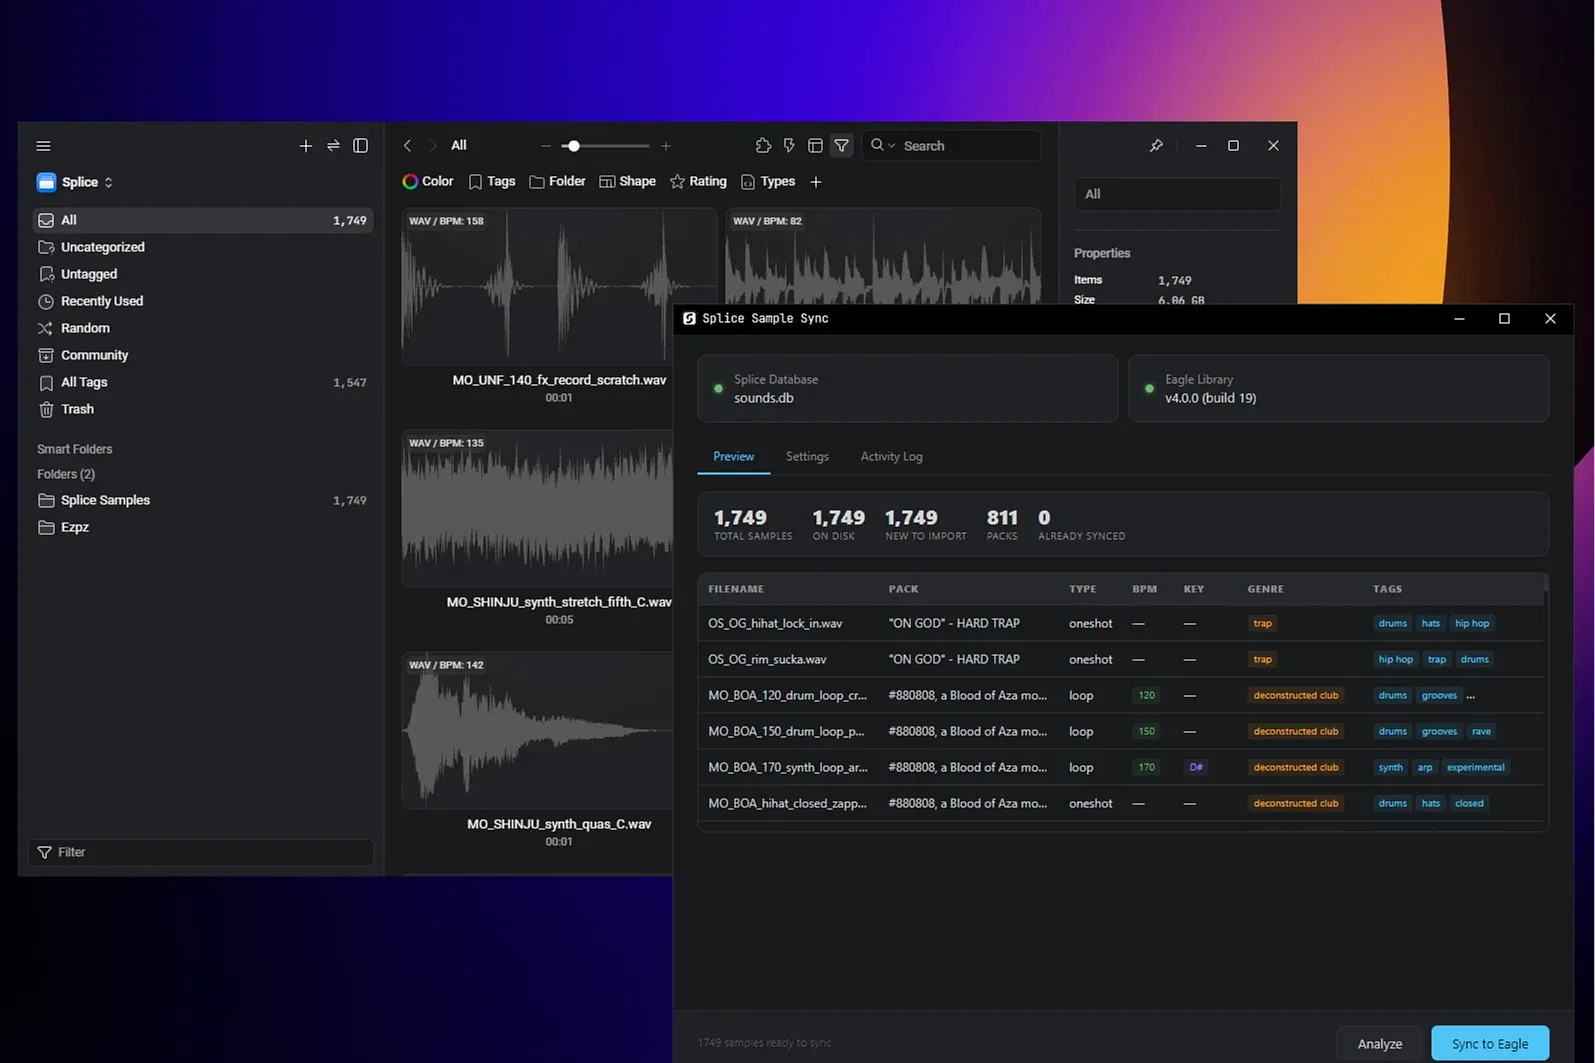
Task: Collapse the Folders (2) section
Action: point(66,474)
